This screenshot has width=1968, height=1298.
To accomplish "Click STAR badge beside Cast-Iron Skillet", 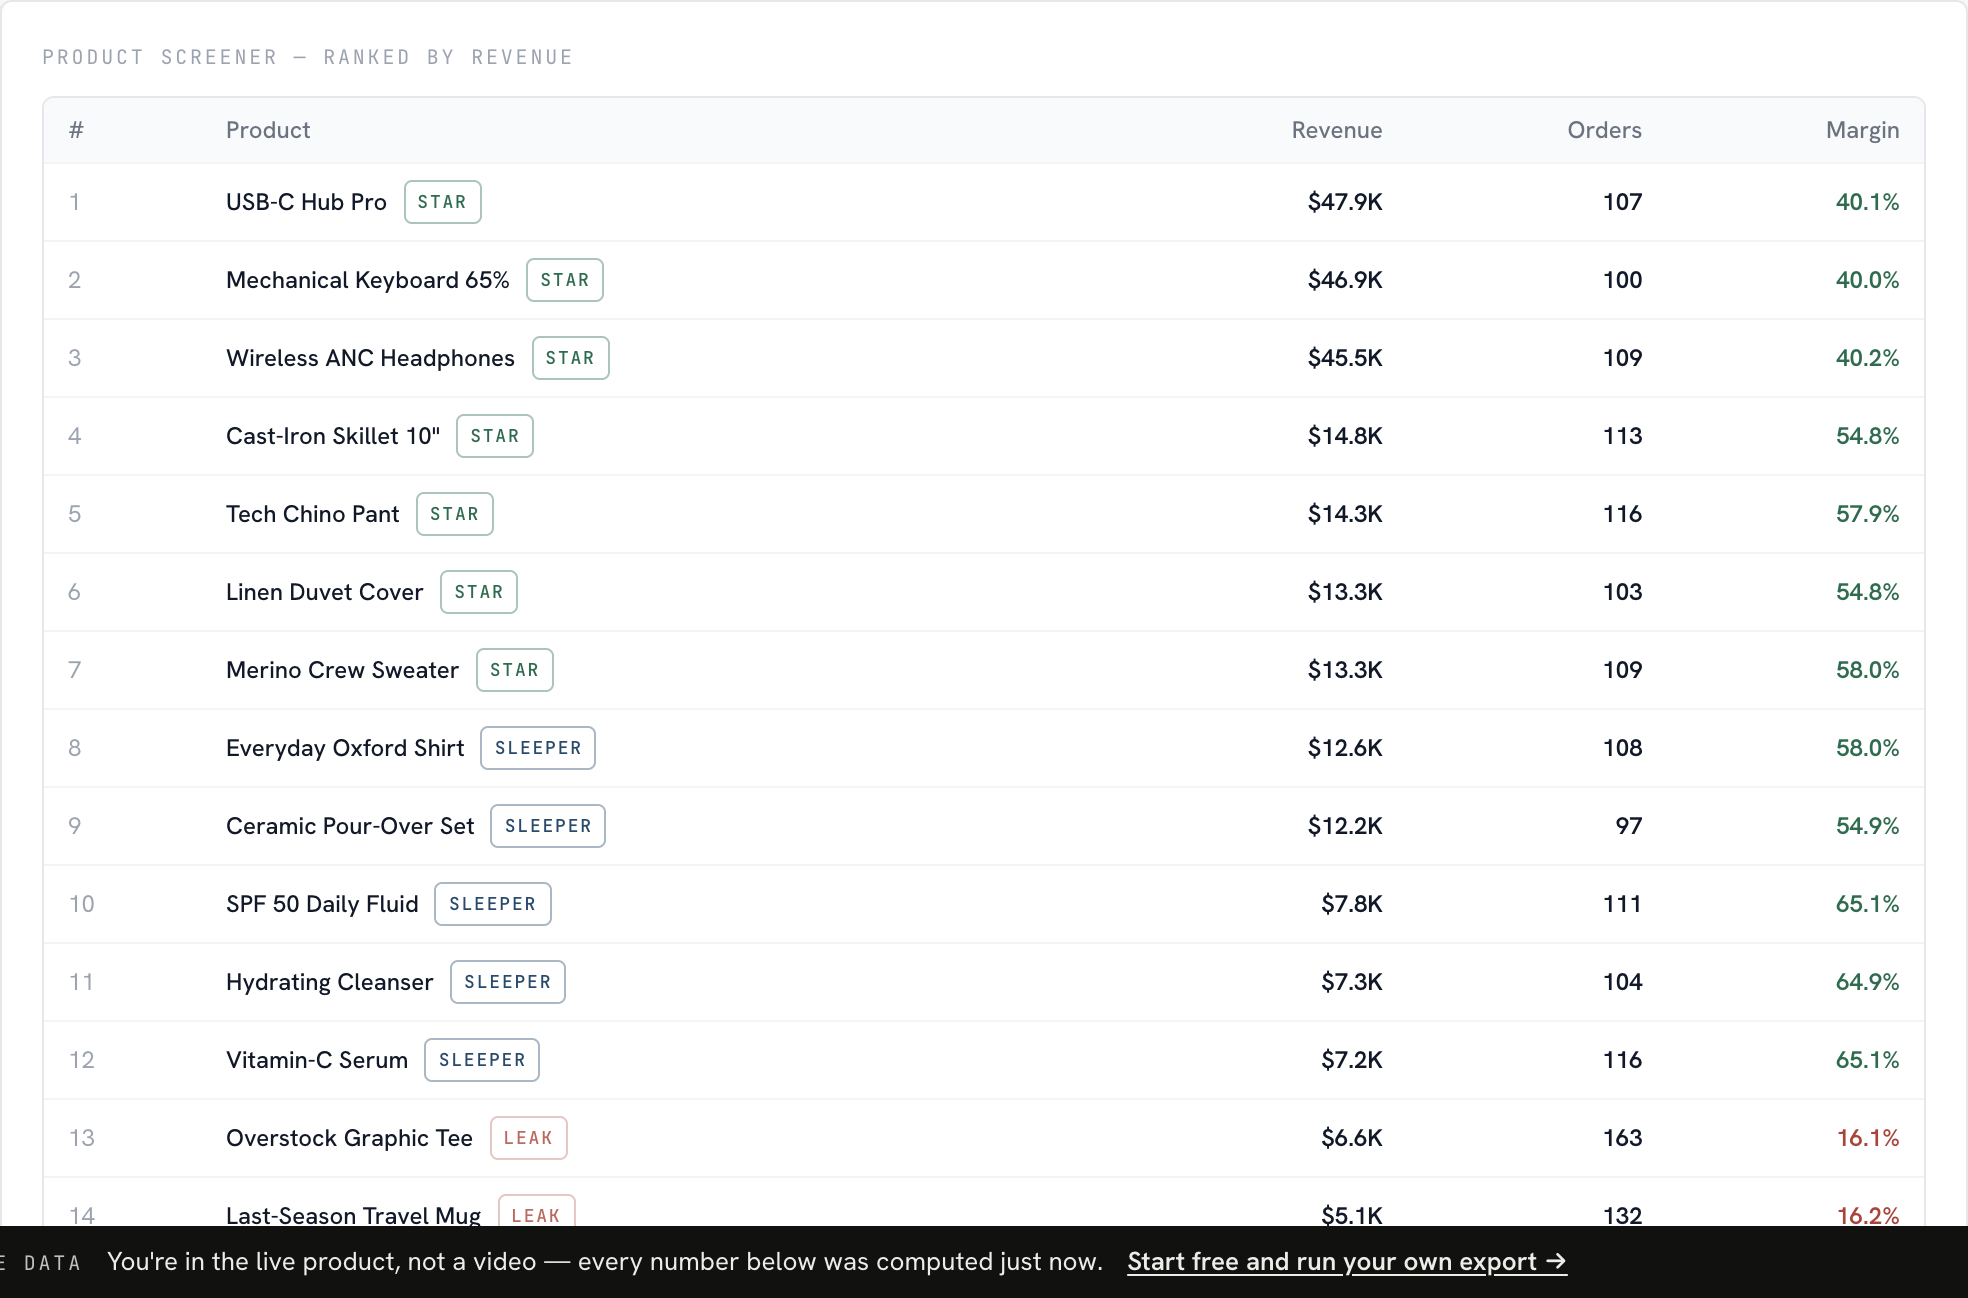I will 495,436.
